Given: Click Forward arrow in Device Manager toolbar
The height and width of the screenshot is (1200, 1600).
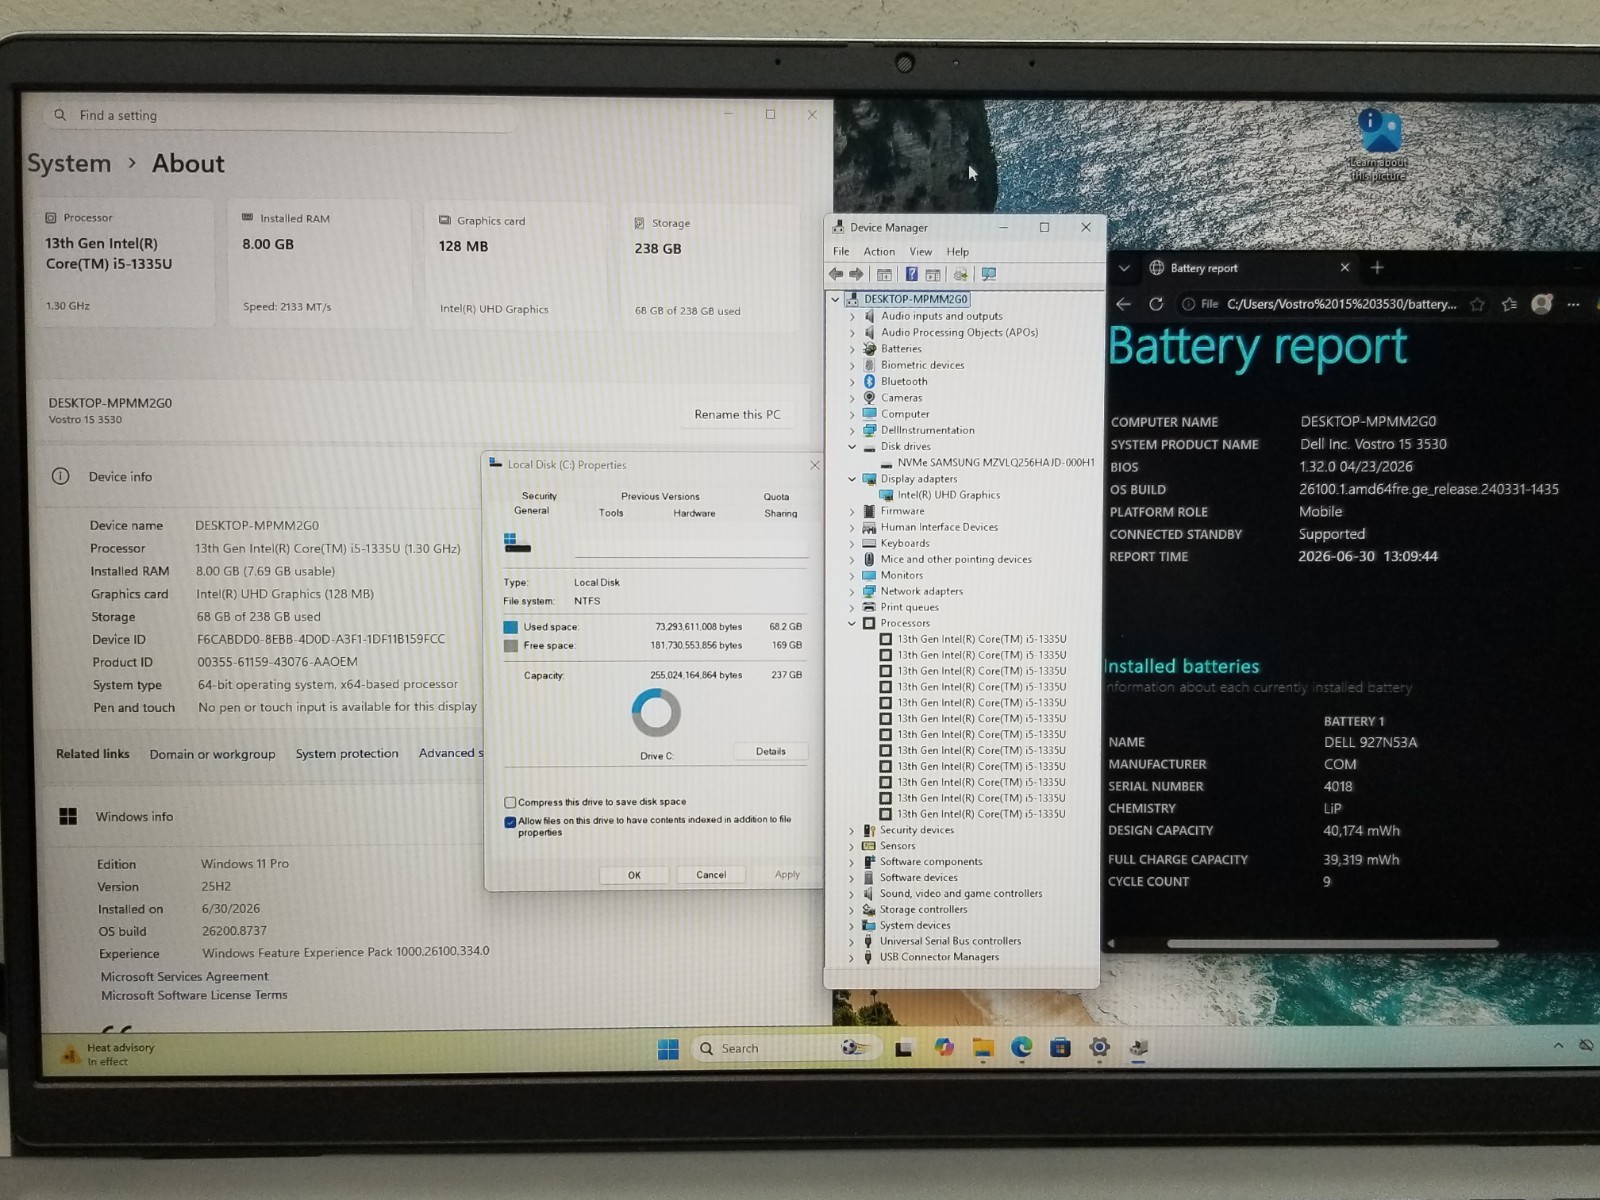Looking at the screenshot, I should (x=856, y=274).
